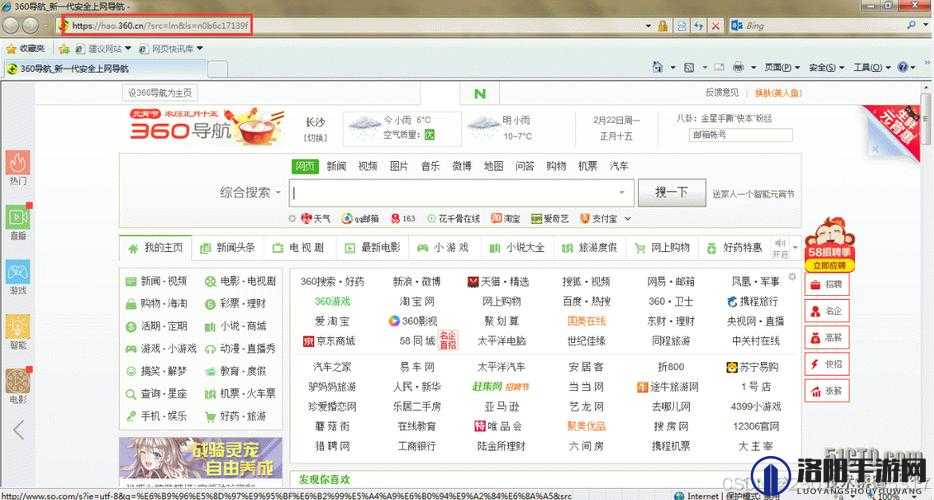
Task: Click the Home icon in the command bar
Action: point(657,67)
